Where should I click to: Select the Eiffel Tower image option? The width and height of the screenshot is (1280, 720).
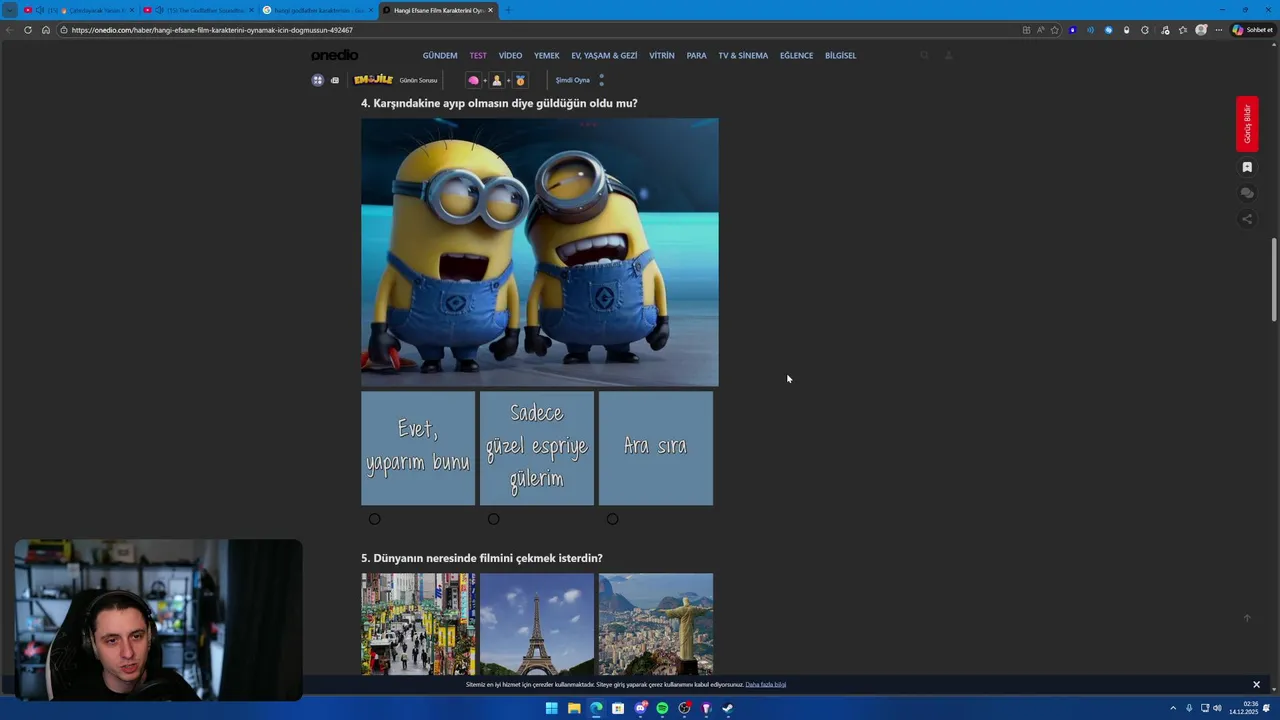coord(537,624)
